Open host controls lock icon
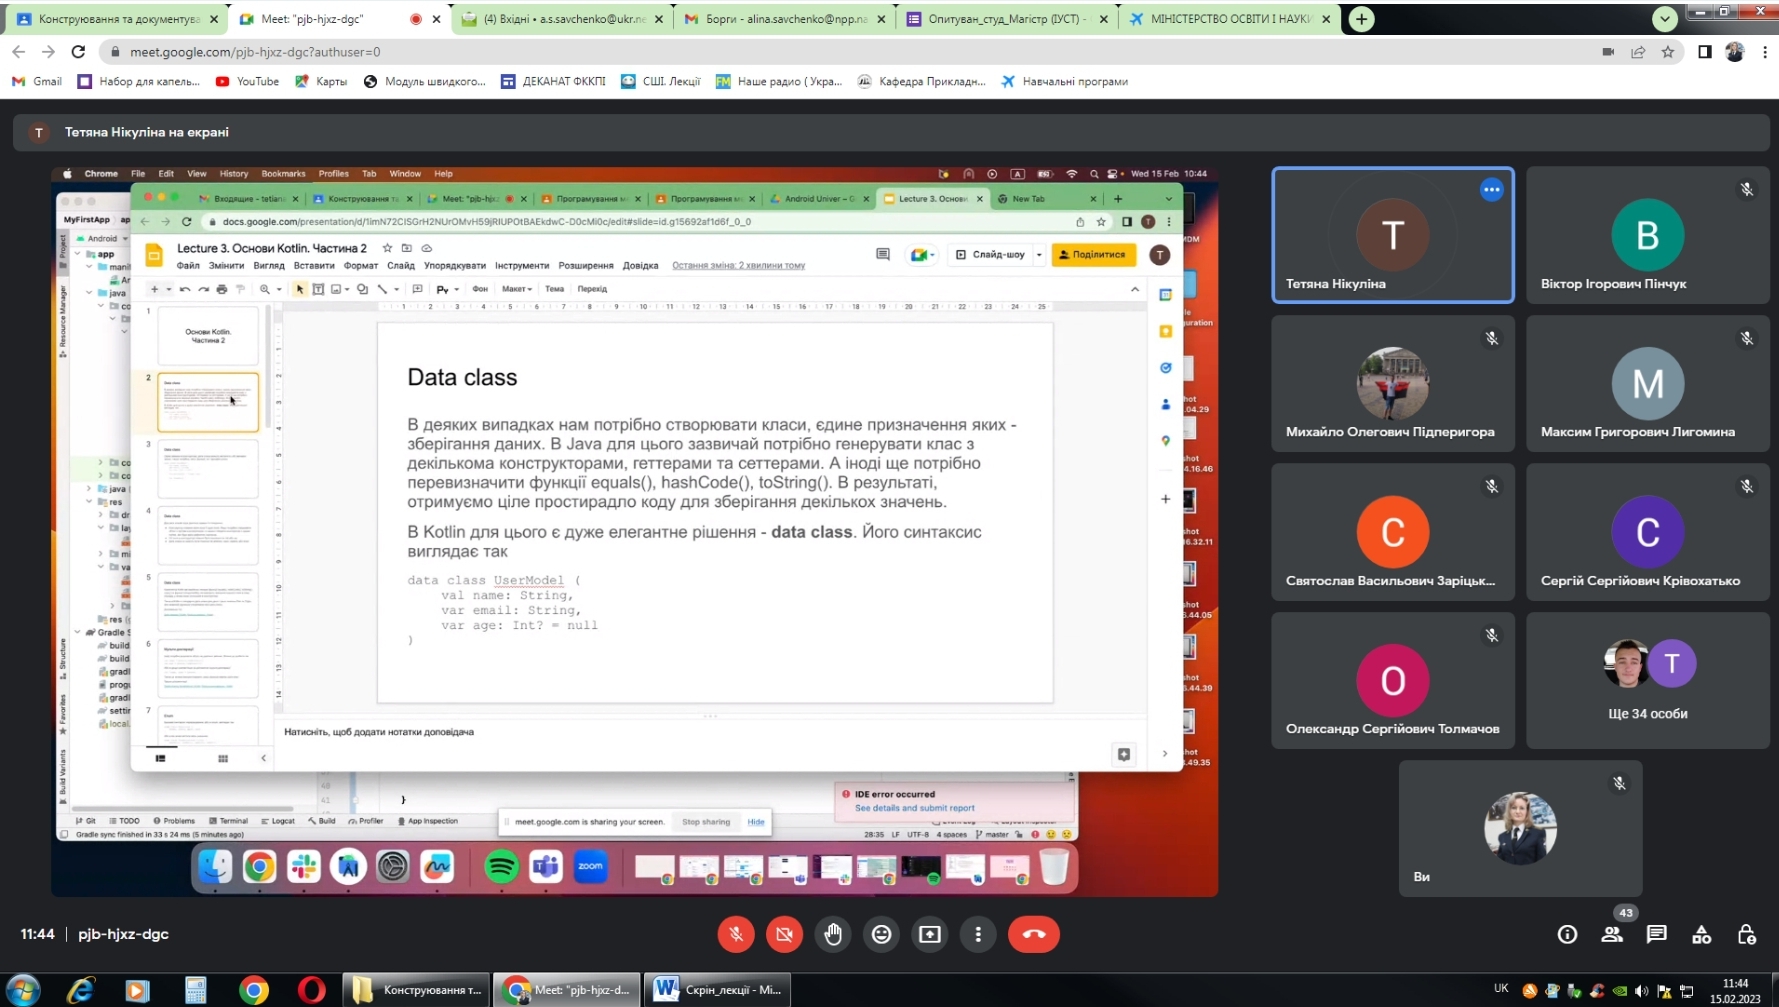The image size is (1779, 1007). point(1747,934)
